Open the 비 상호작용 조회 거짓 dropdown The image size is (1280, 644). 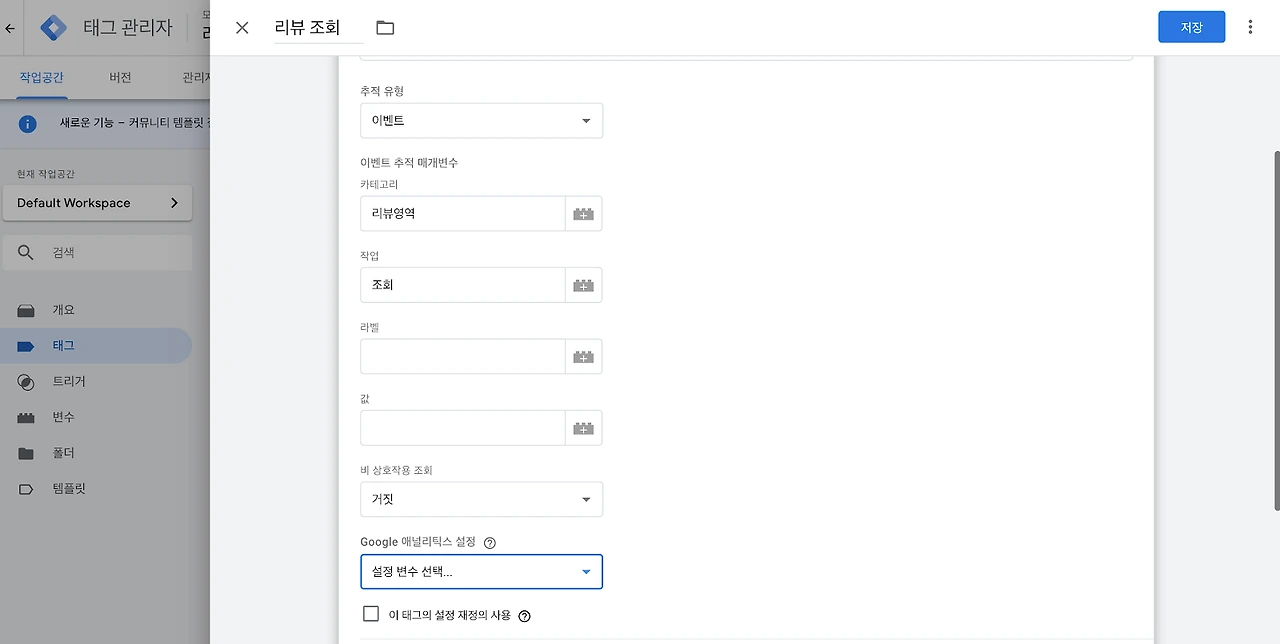pyautogui.click(x=481, y=499)
